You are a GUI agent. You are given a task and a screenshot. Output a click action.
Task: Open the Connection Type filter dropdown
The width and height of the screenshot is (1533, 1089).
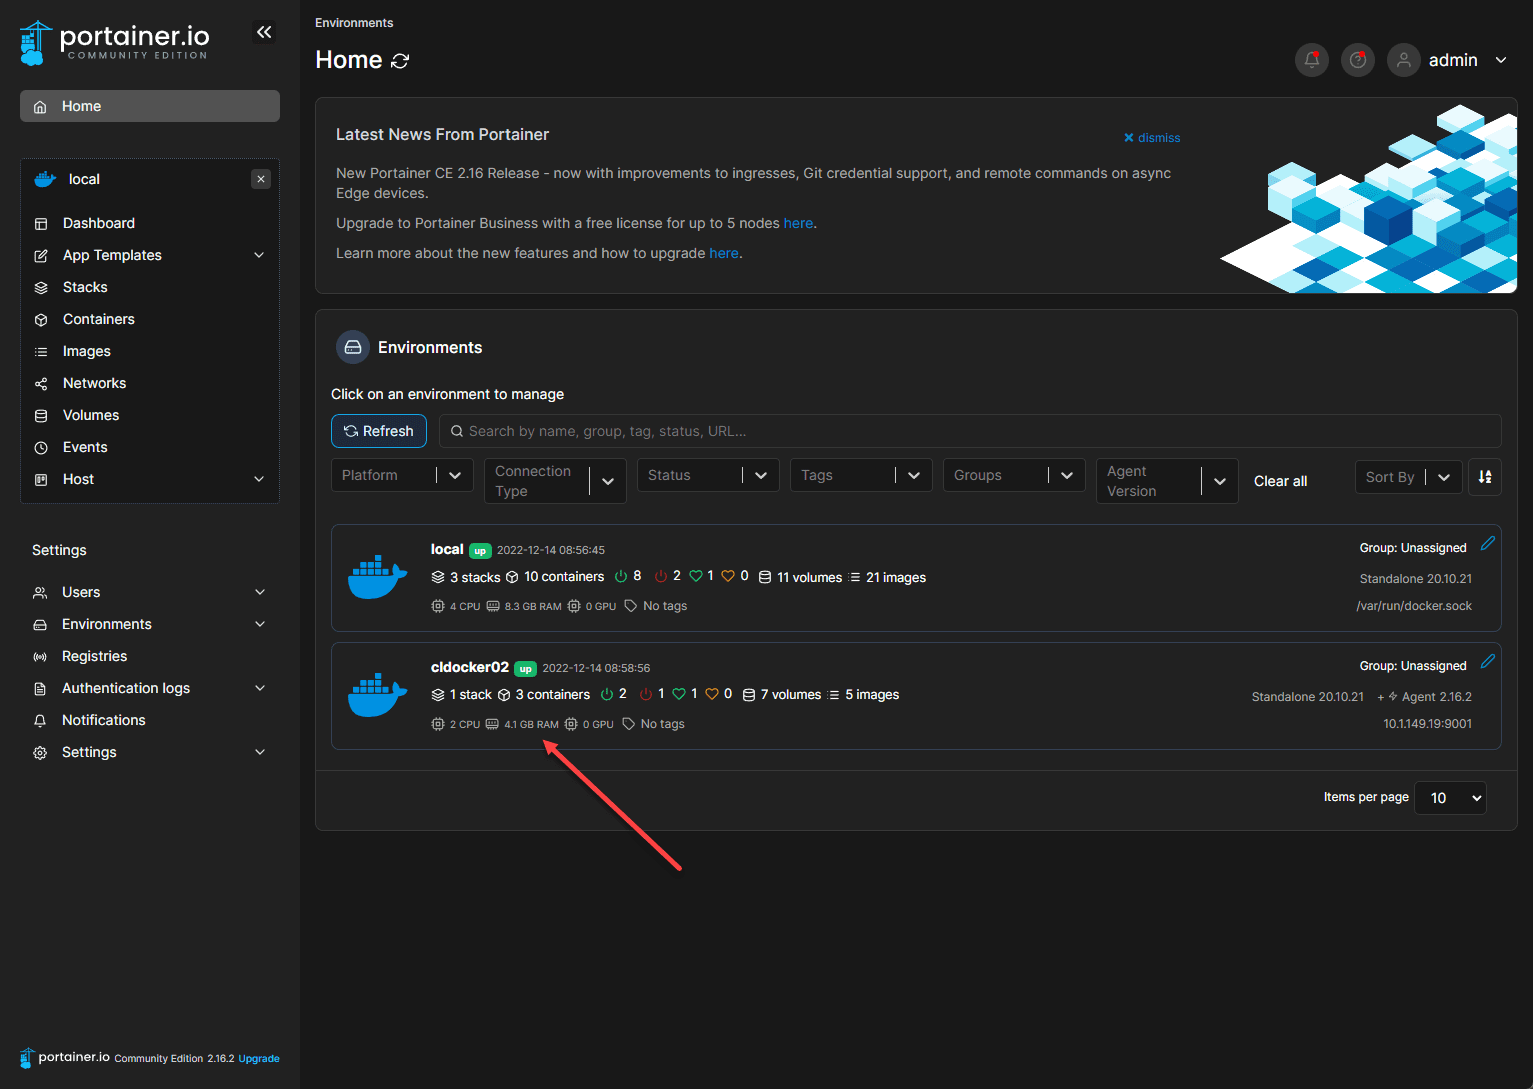click(x=555, y=481)
